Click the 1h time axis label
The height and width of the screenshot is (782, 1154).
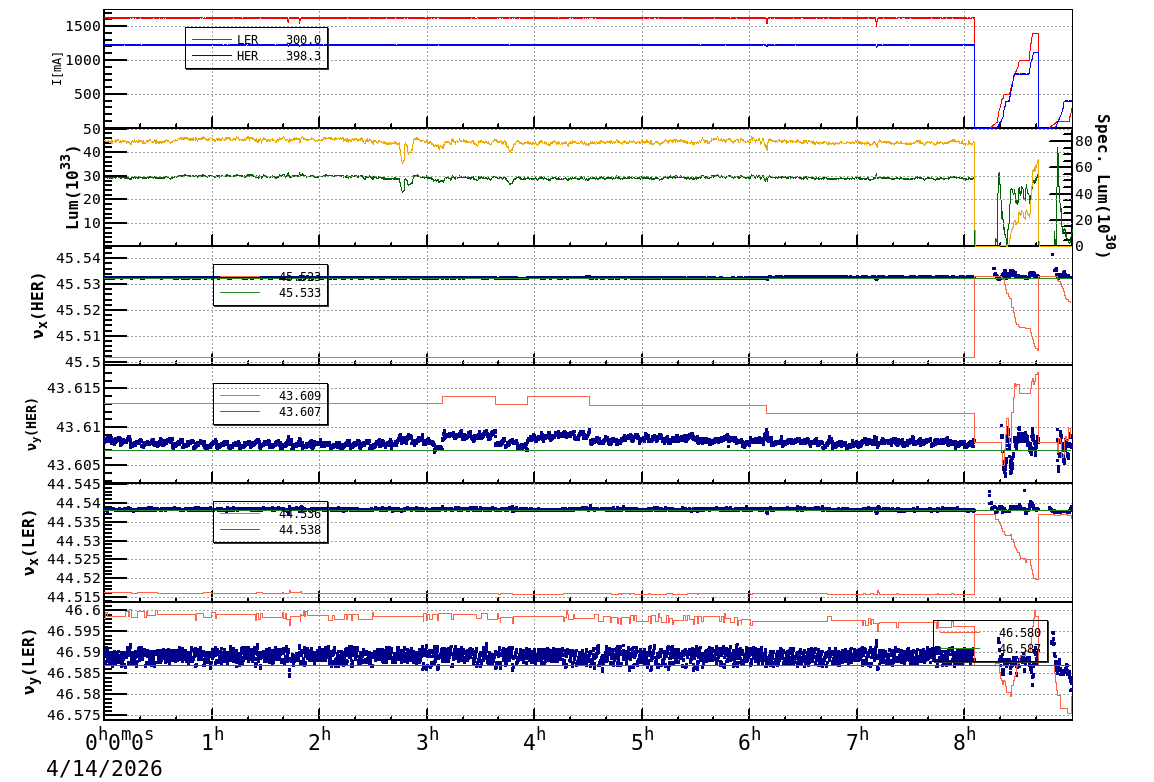(213, 741)
